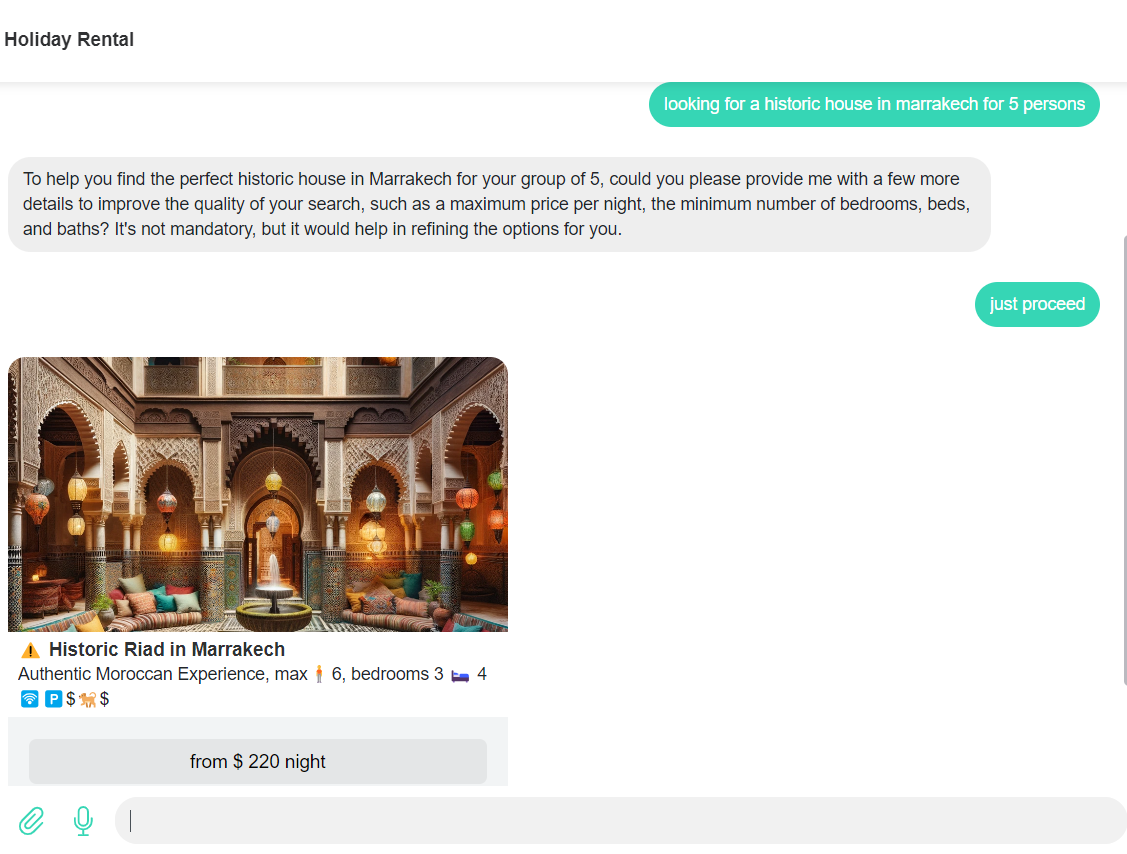Viewport: 1127px width, 854px height.
Task: Click the dollar sign after the parking icon
Action: click(x=71, y=699)
